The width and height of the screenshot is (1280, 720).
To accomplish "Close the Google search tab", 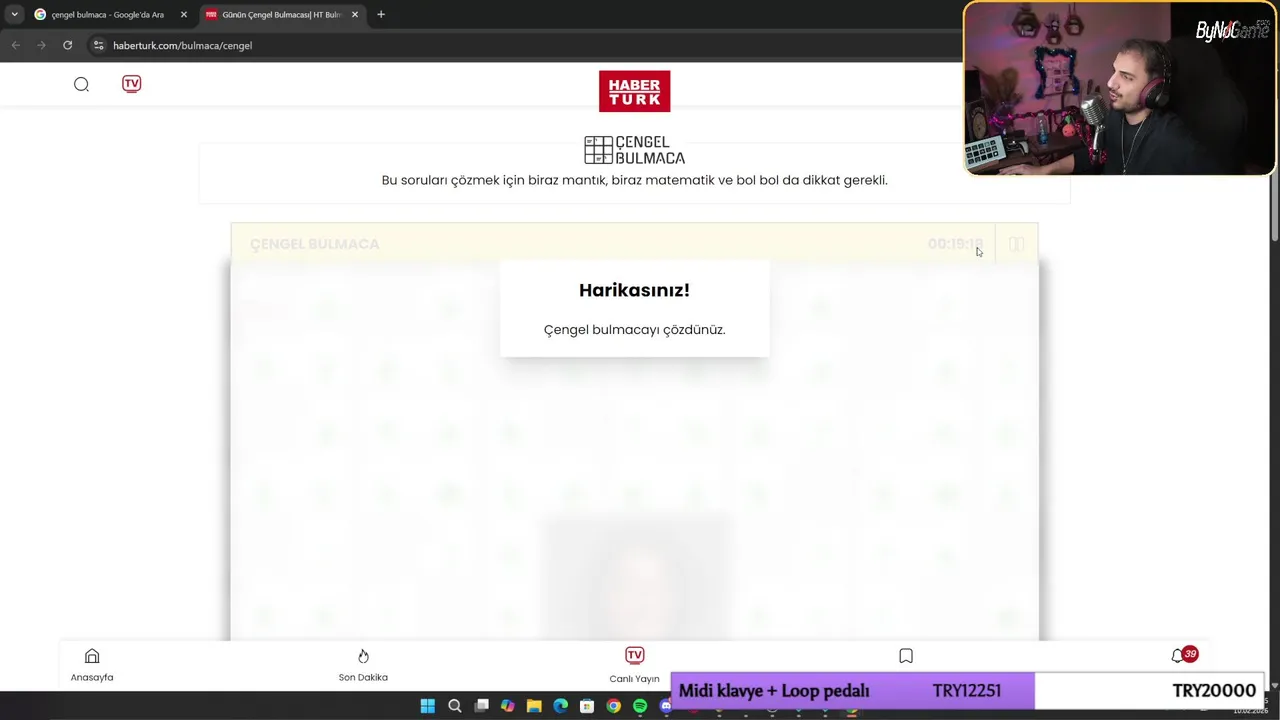I will coord(183,14).
